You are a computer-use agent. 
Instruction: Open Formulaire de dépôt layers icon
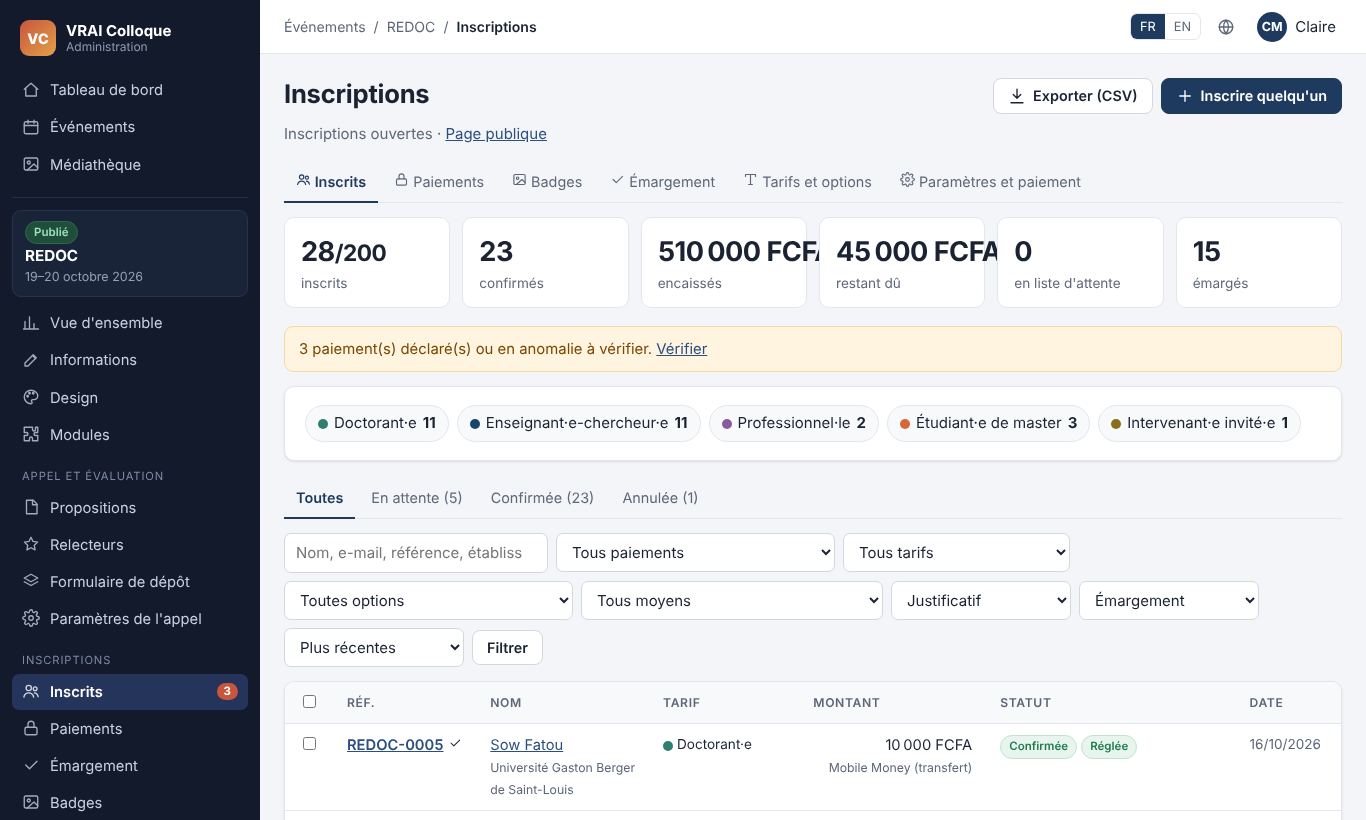(31, 581)
